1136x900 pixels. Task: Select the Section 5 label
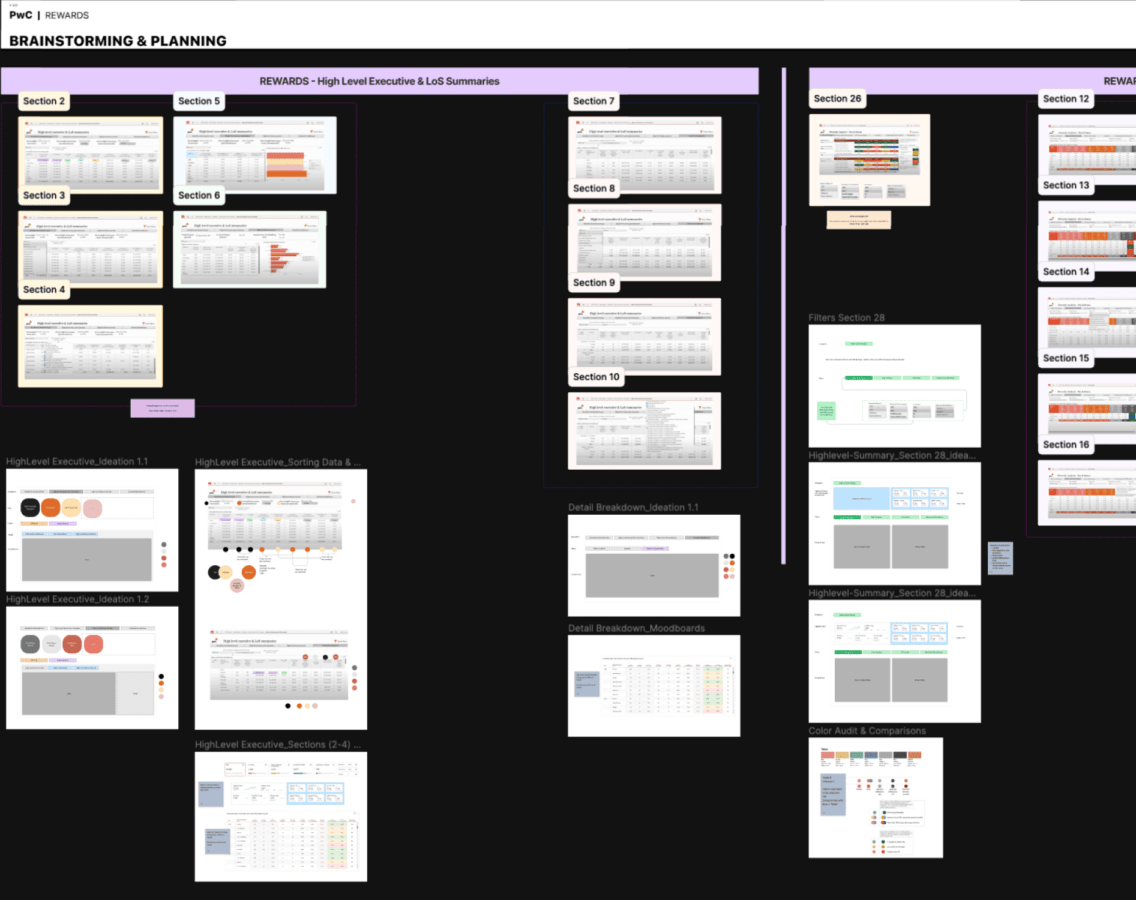pos(200,101)
